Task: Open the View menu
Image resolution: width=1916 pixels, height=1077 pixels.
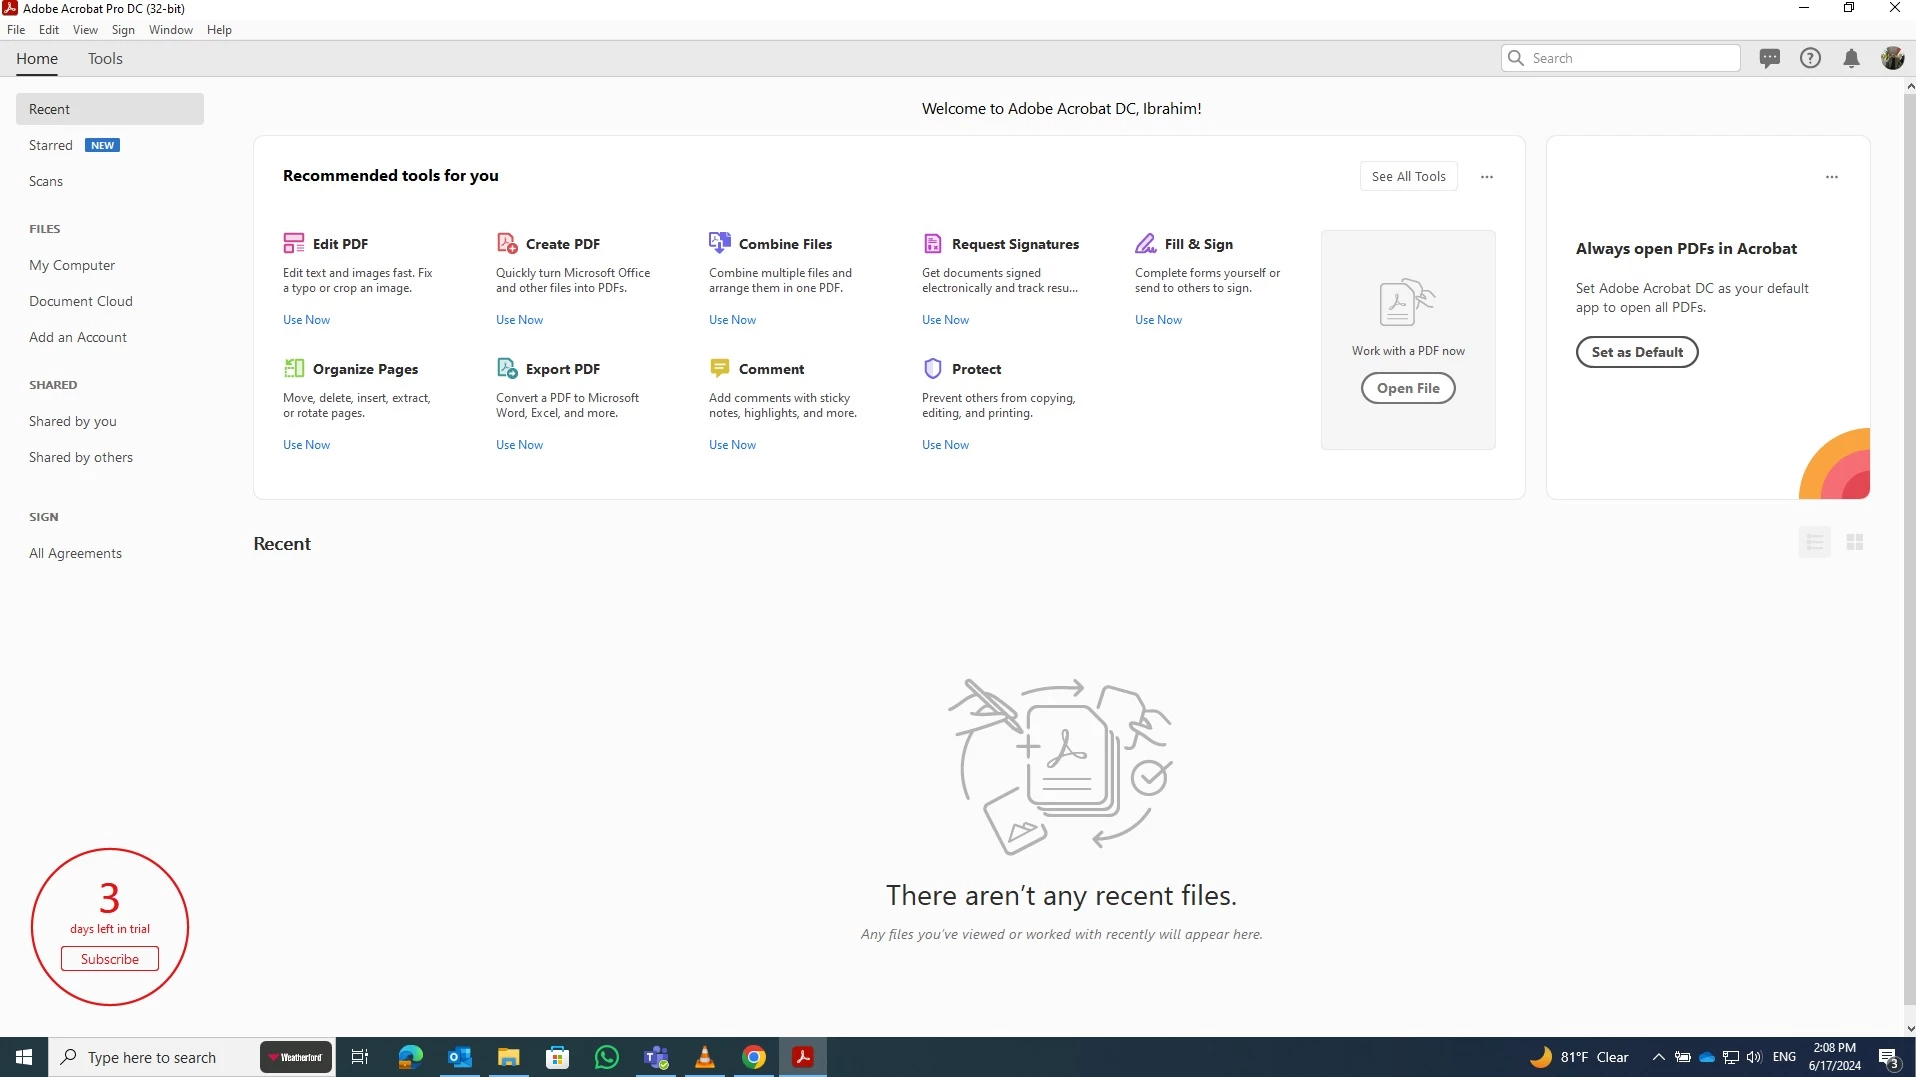Action: 85,30
